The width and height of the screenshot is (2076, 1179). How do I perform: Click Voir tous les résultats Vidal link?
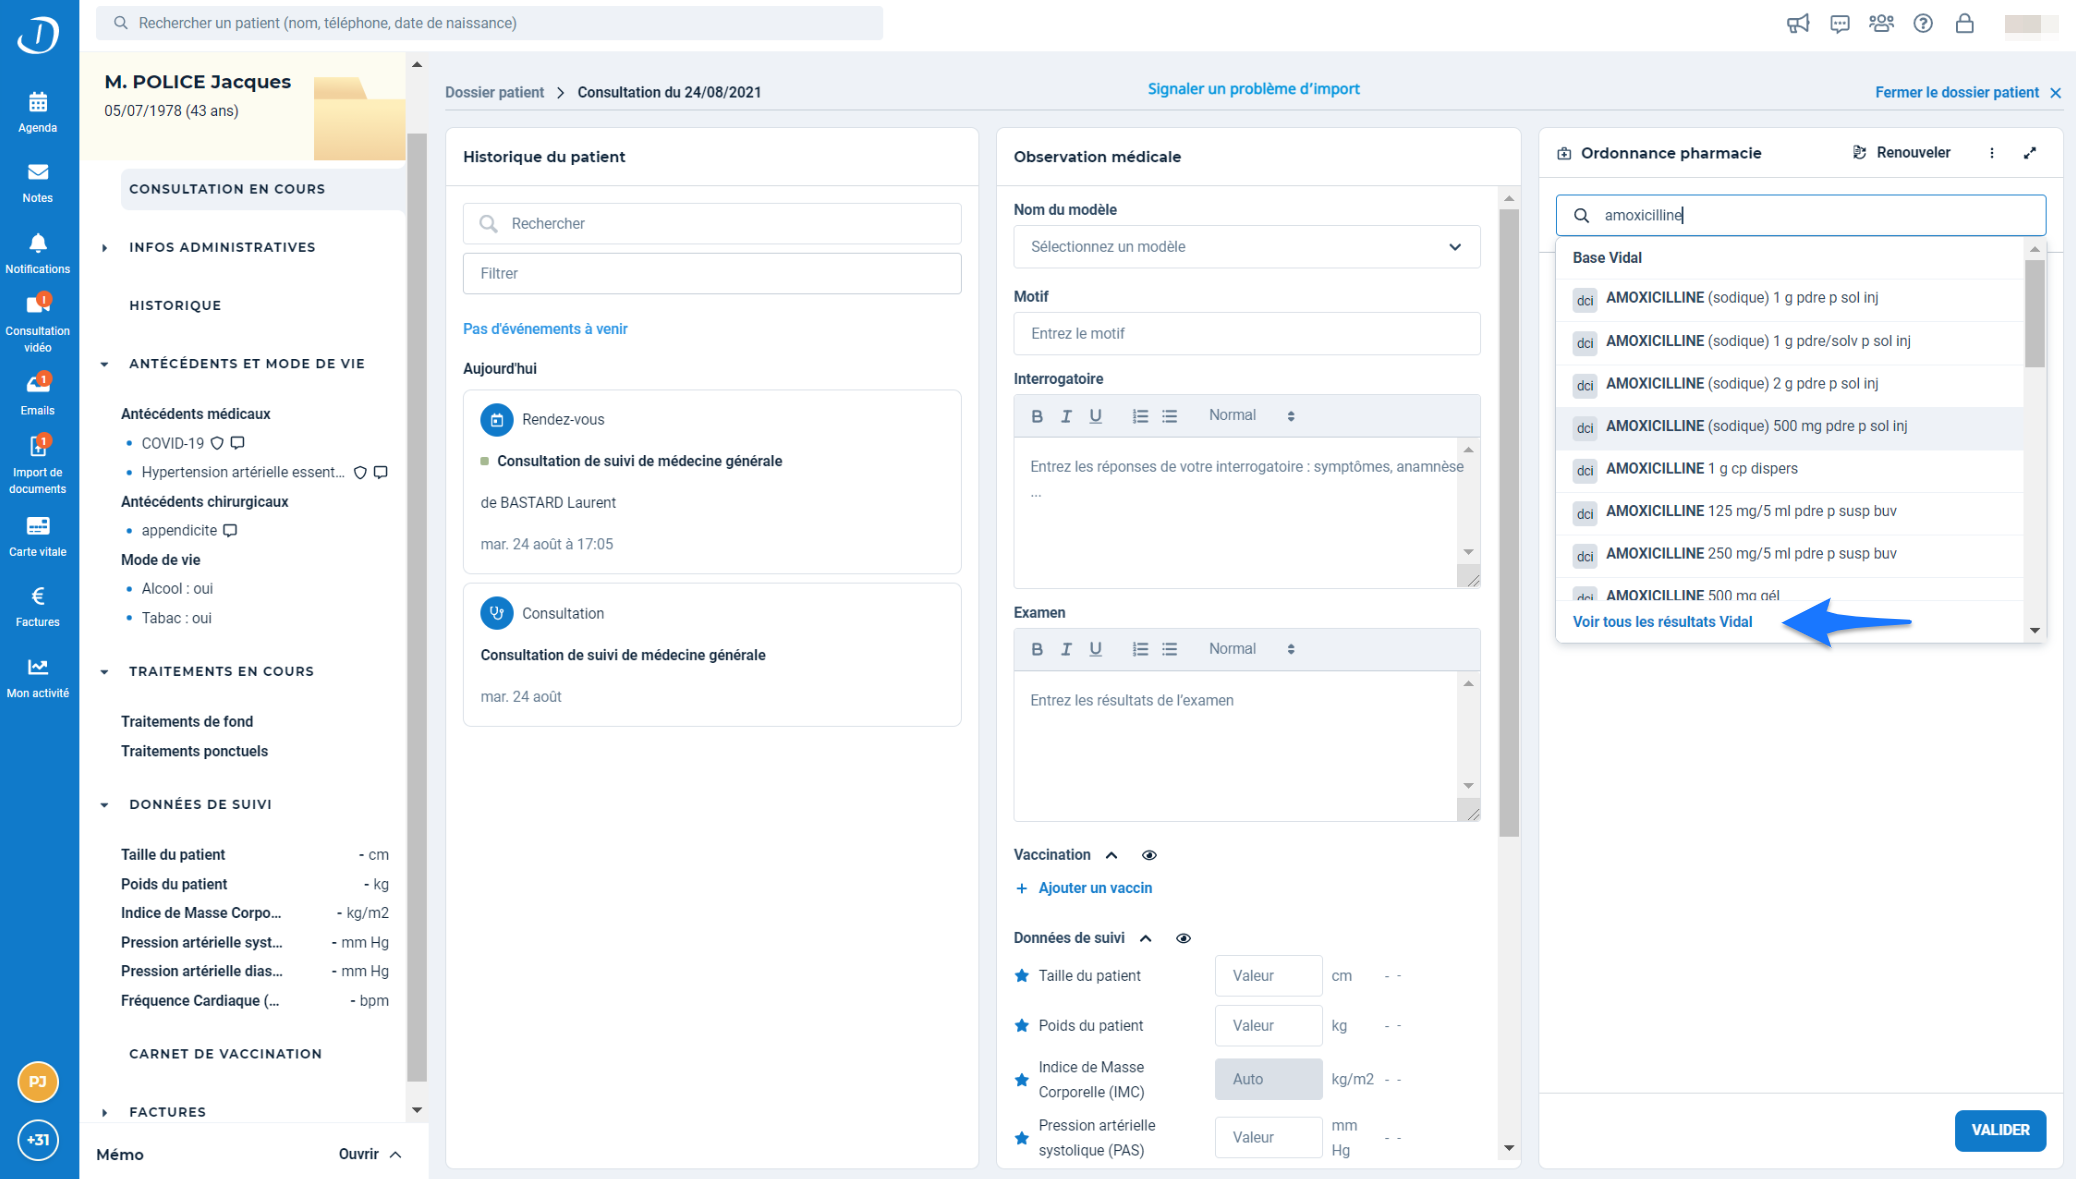(1662, 622)
